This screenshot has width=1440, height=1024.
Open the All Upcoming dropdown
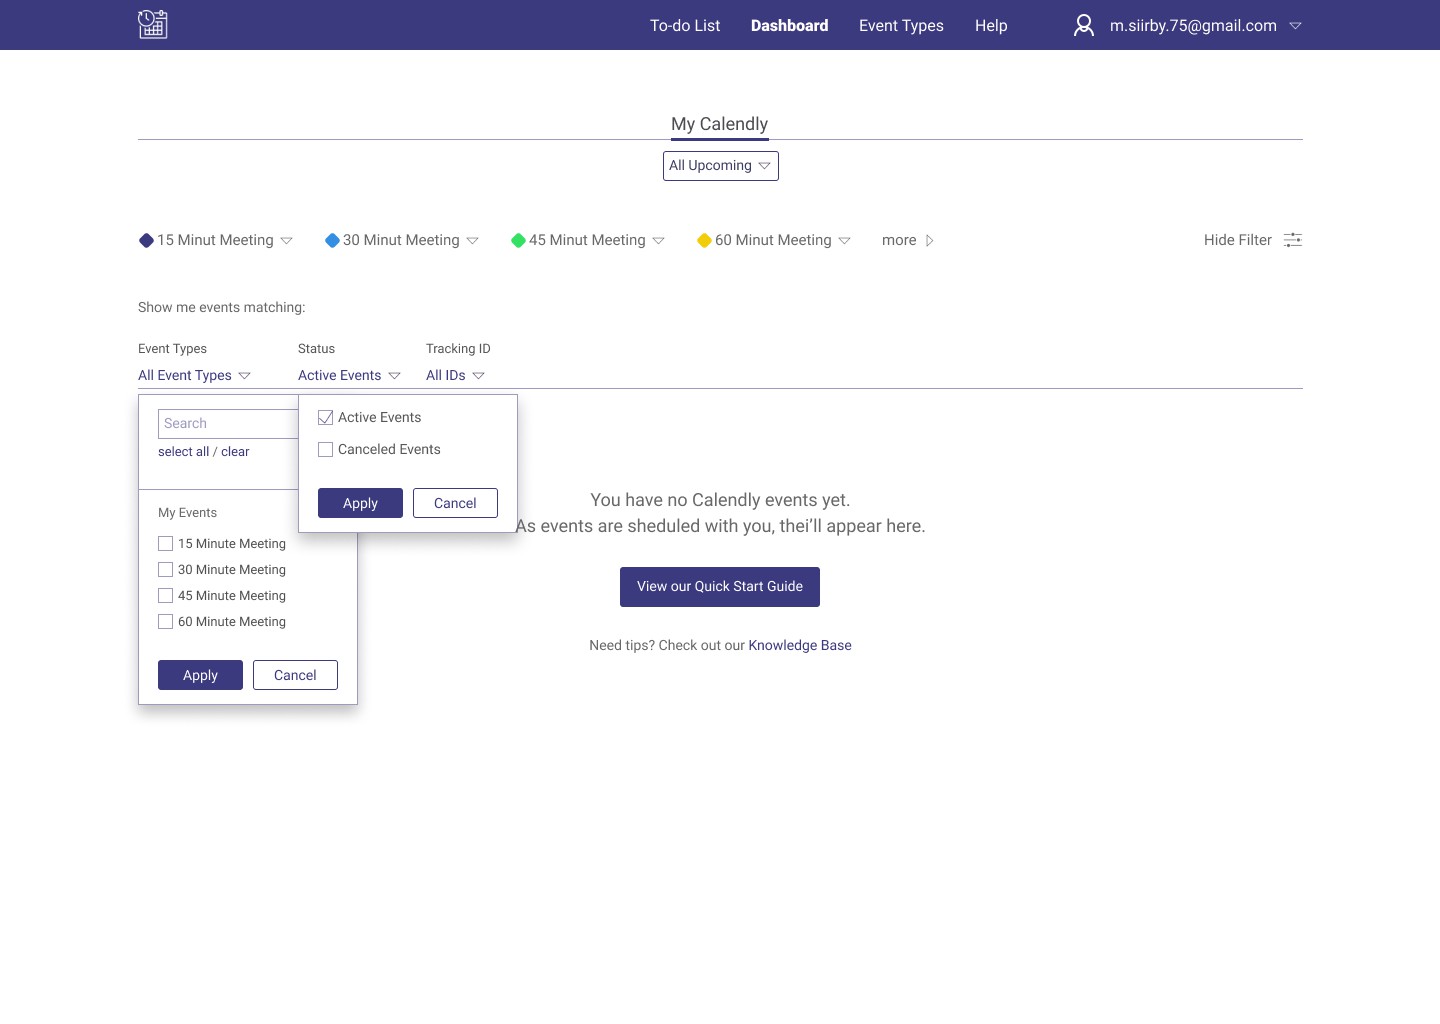[x=721, y=166]
